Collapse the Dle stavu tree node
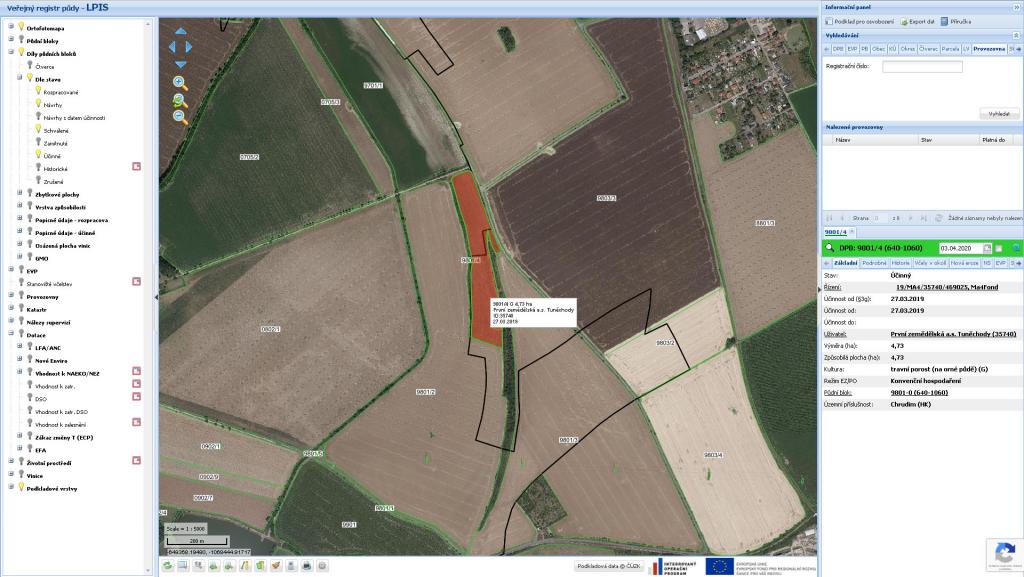Viewport: 1024px width, 577px height. point(19,79)
